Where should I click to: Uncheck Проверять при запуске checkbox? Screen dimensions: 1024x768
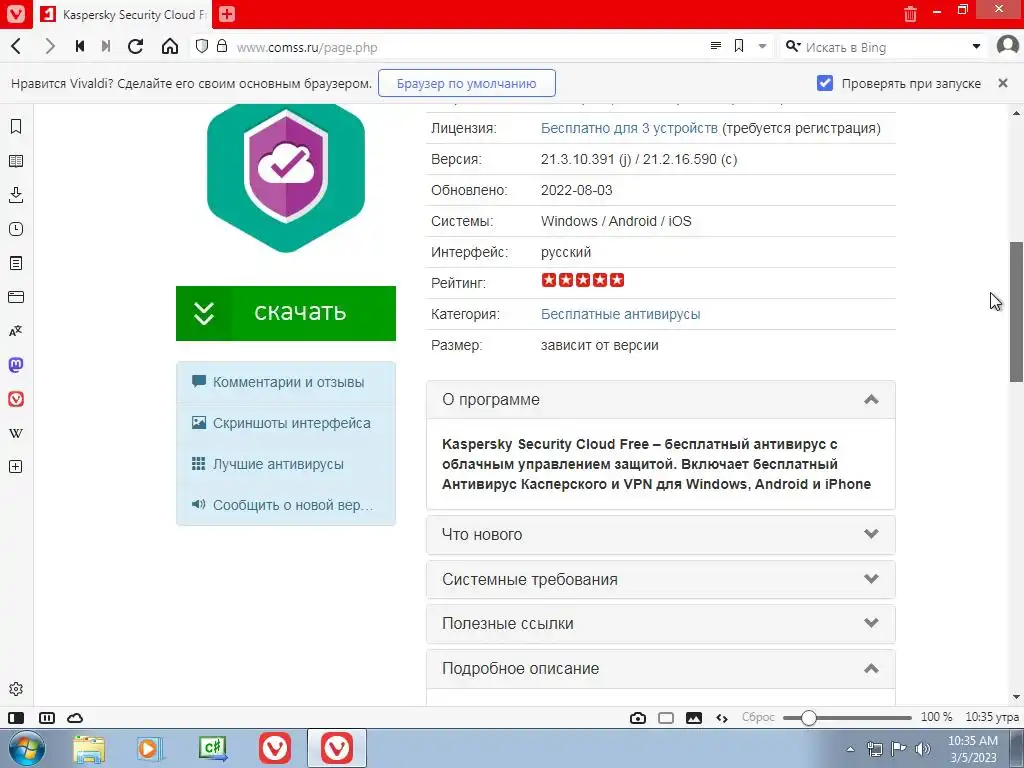click(825, 83)
